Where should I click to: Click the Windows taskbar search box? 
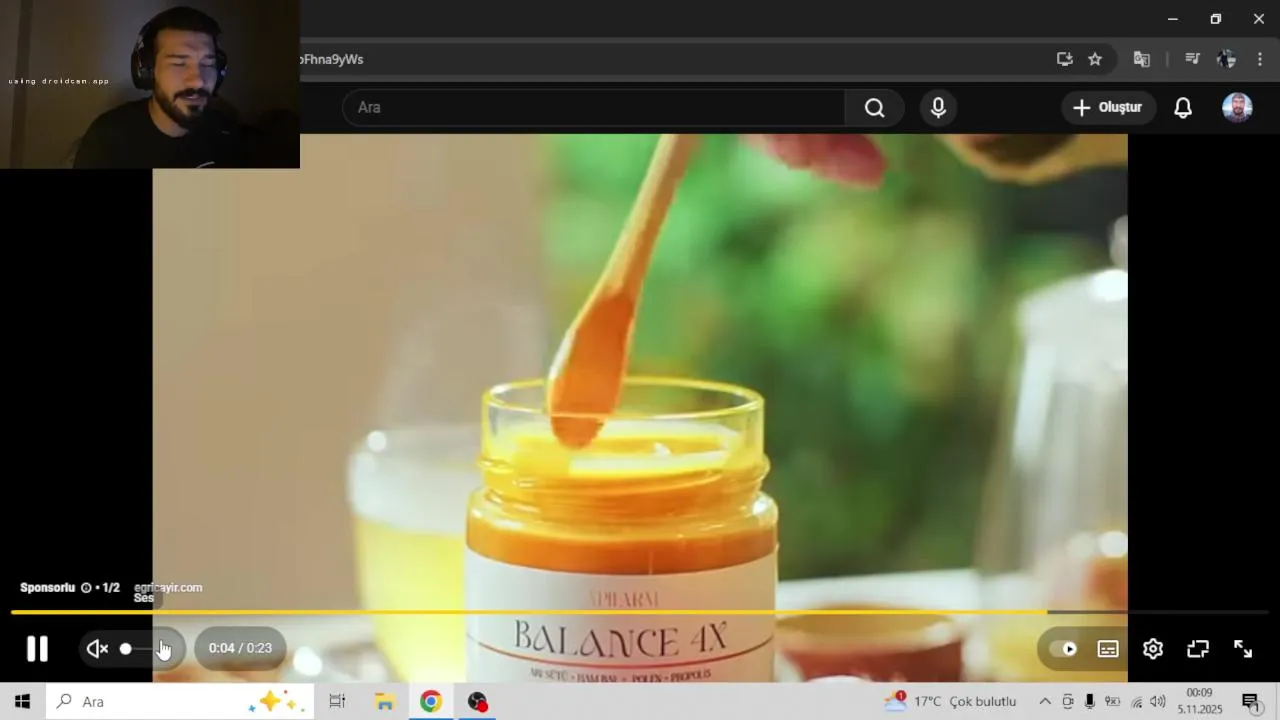click(180, 702)
